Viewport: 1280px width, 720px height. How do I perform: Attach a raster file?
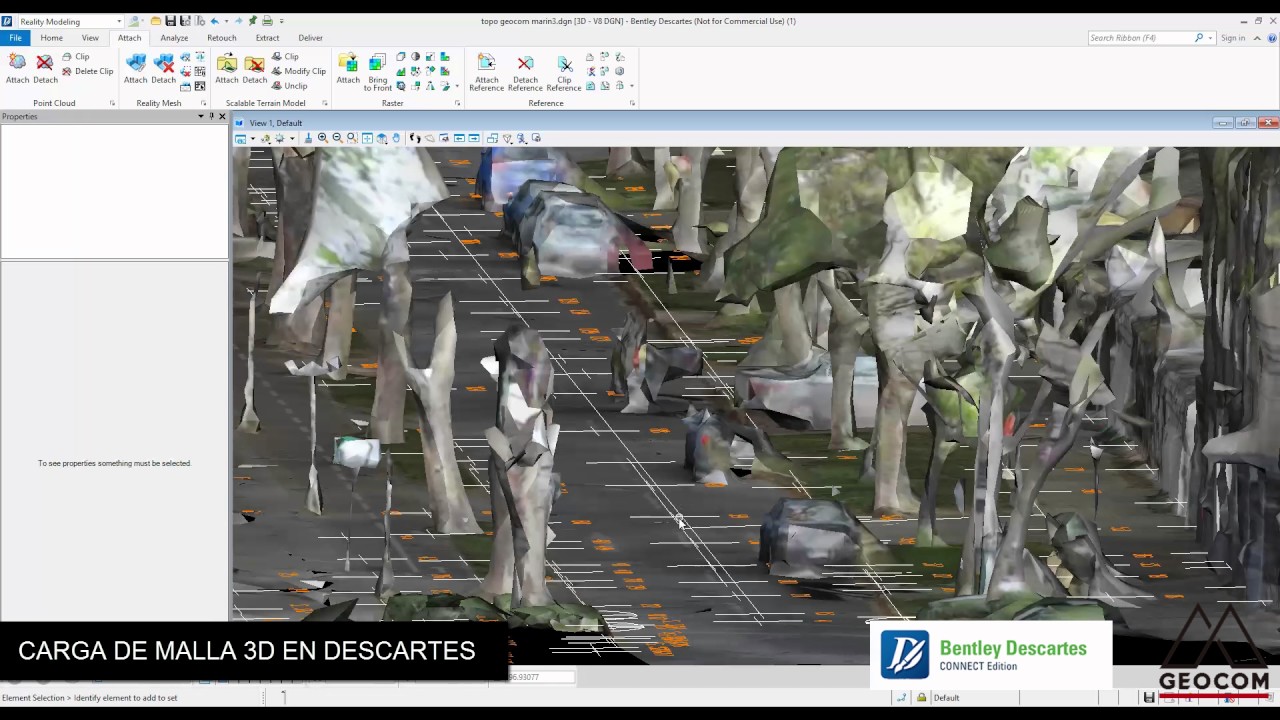(x=348, y=68)
